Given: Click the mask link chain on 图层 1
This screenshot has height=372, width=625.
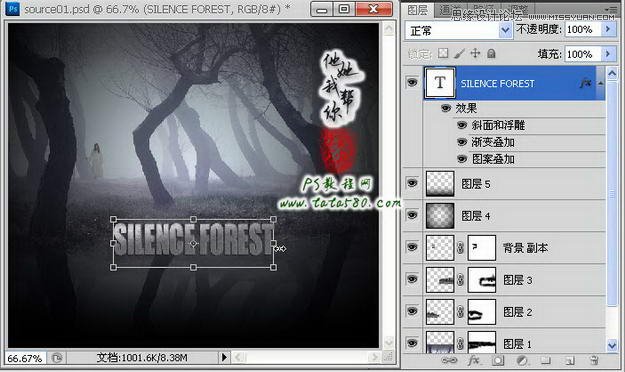Looking at the screenshot, I should (x=460, y=343).
